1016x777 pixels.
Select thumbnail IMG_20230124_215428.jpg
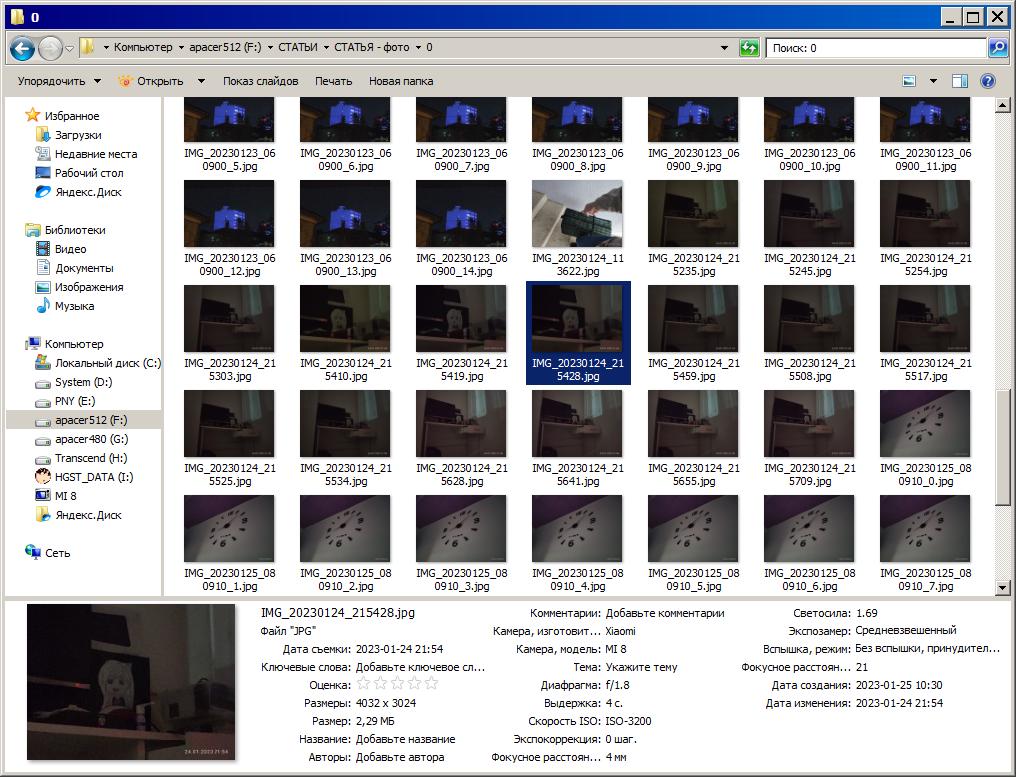(x=577, y=319)
